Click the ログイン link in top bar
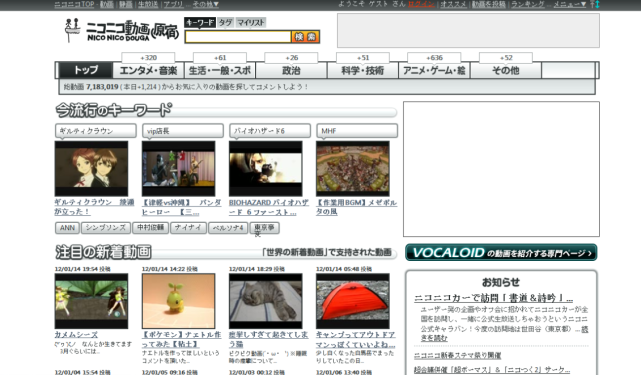 pos(421,4)
